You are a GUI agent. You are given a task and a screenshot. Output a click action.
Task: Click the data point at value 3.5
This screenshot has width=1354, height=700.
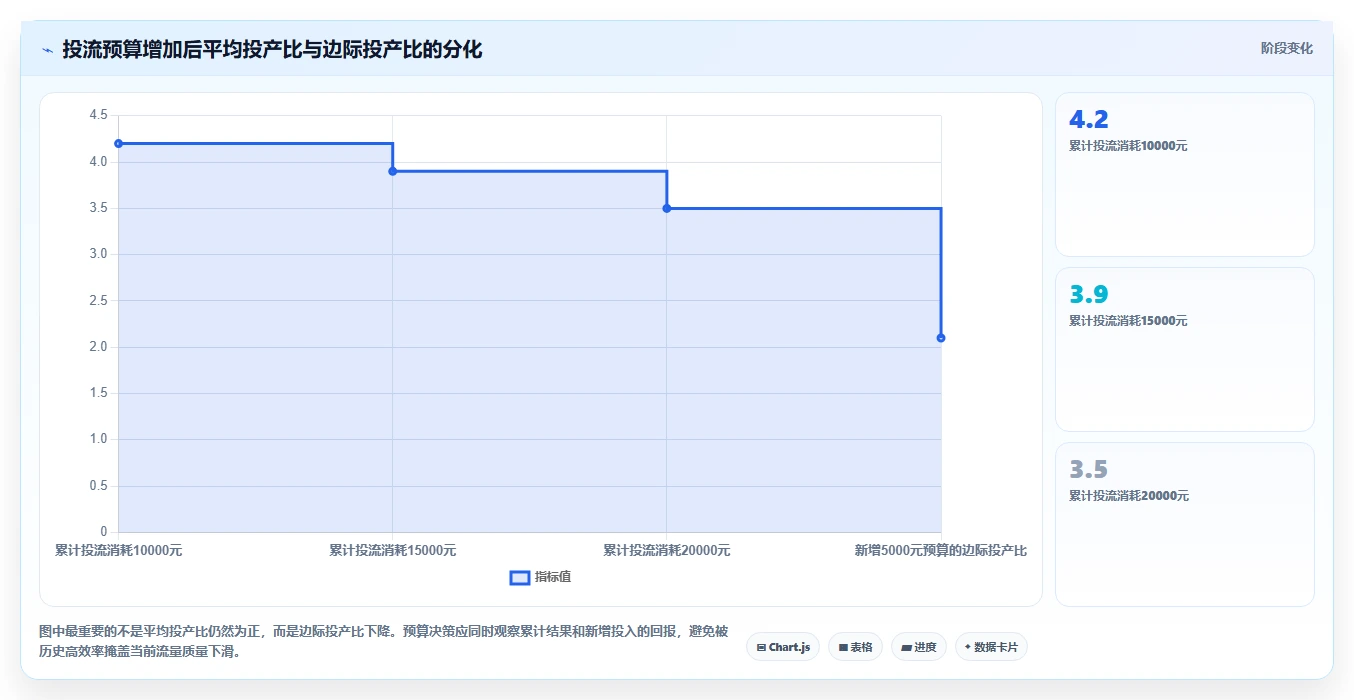(667, 208)
